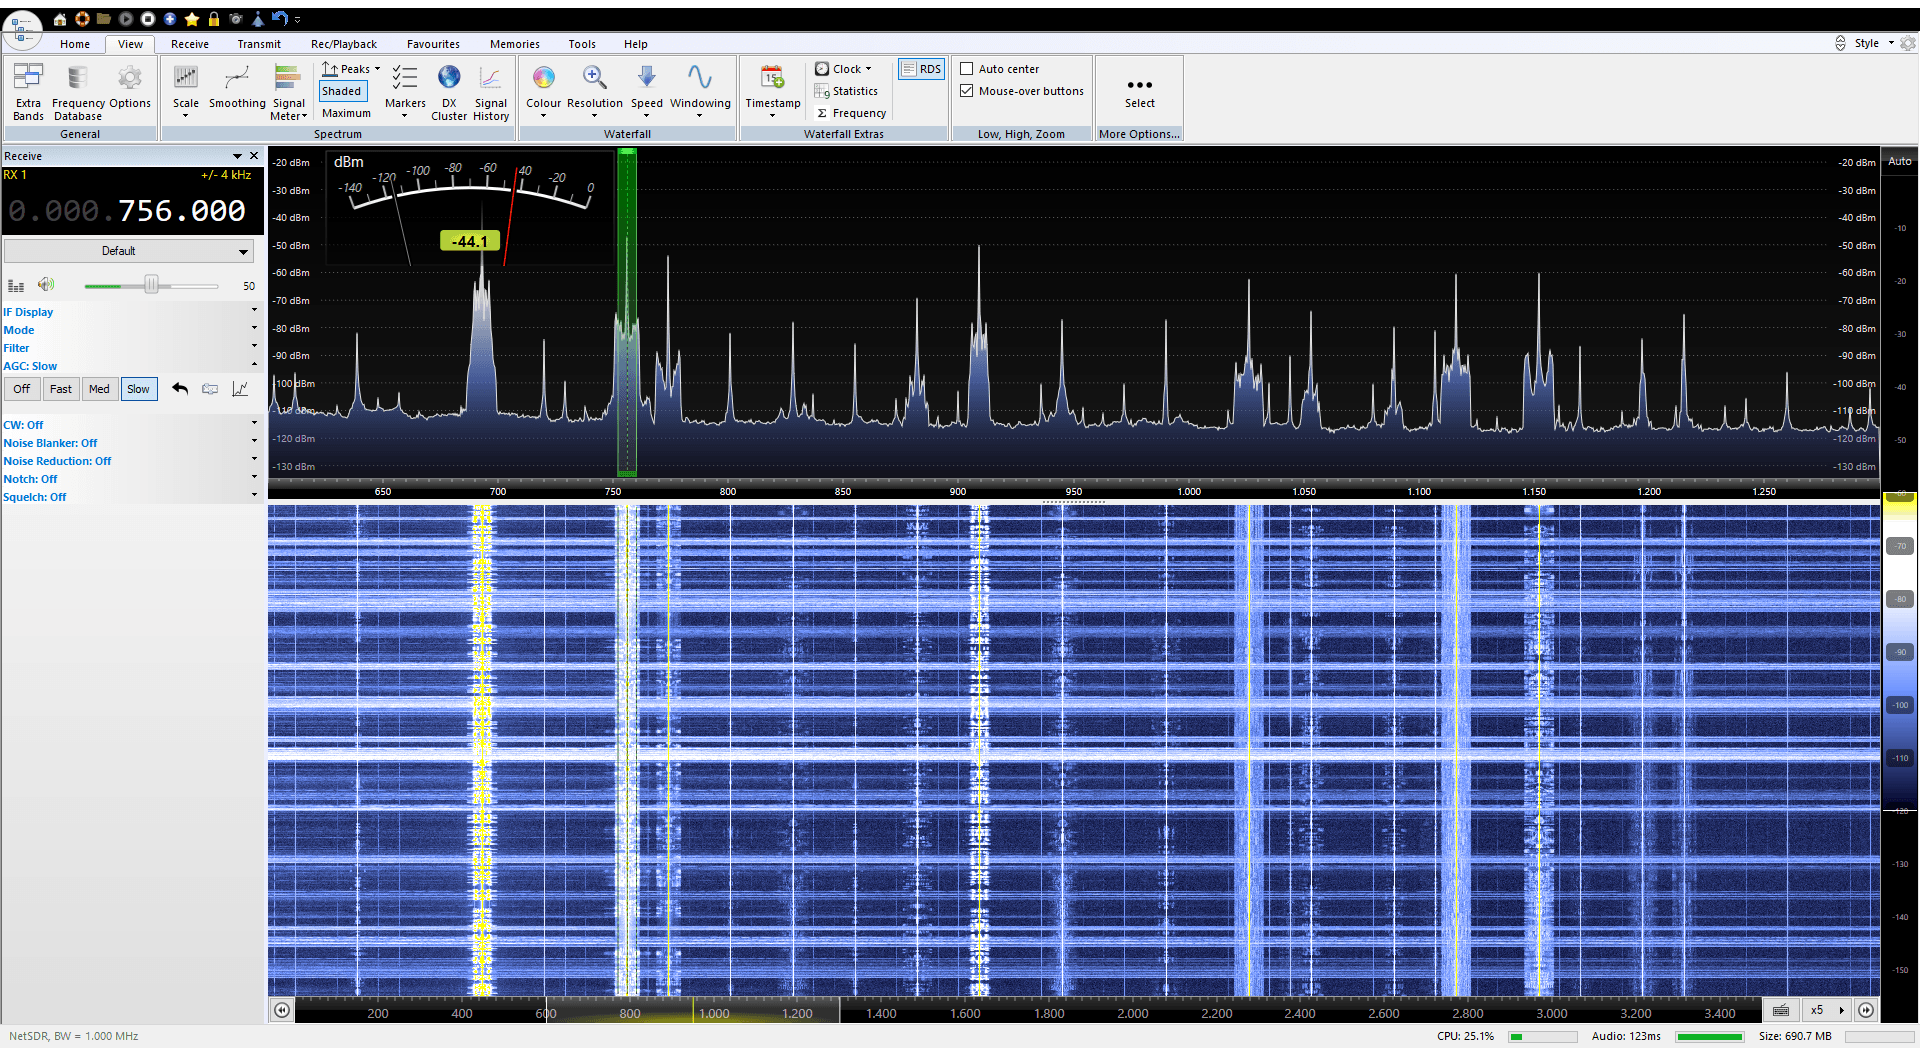This screenshot has height=1048, width=1920.
Task: Click the volume slider handle
Action: coord(151,285)
